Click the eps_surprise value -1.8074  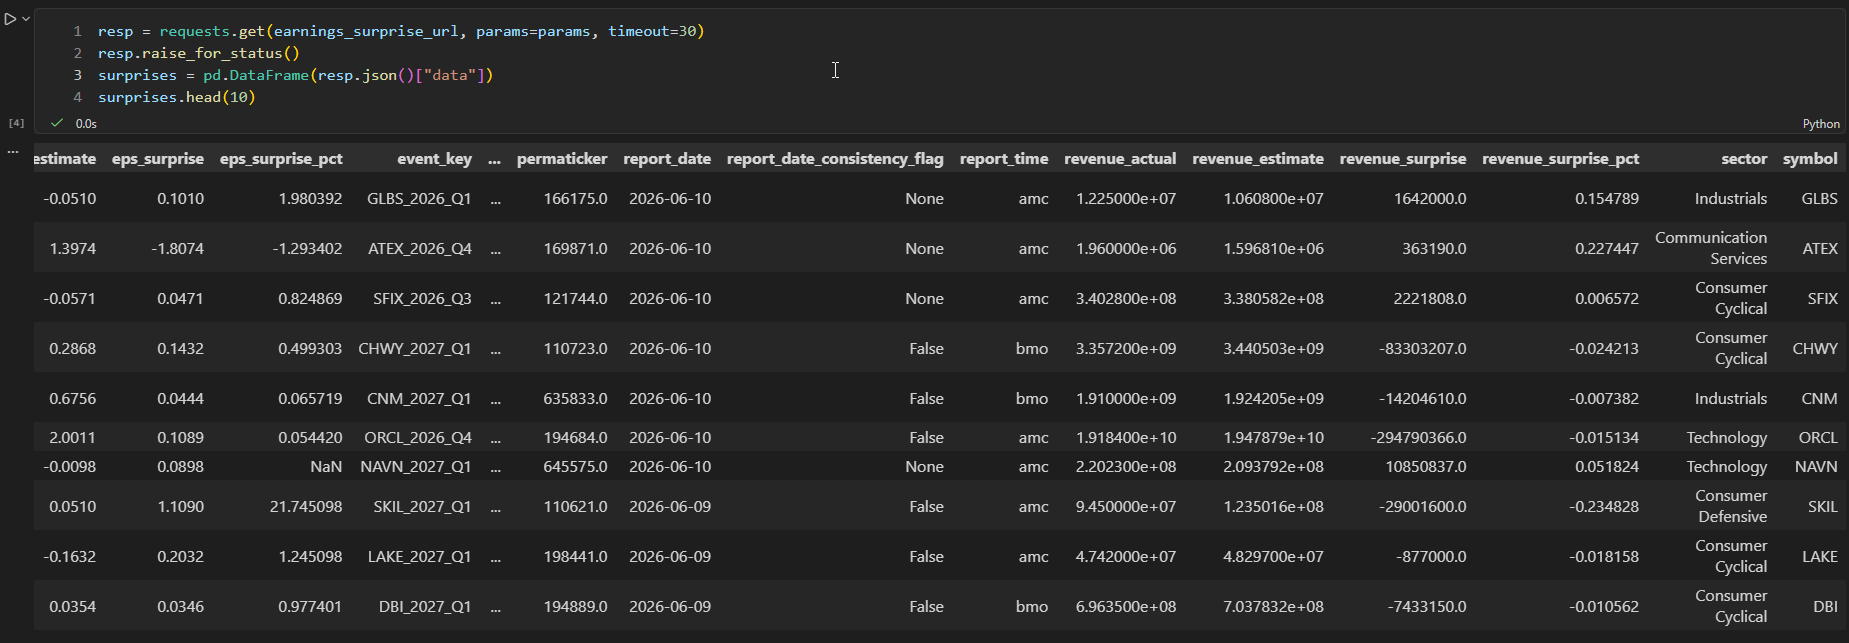178,249
